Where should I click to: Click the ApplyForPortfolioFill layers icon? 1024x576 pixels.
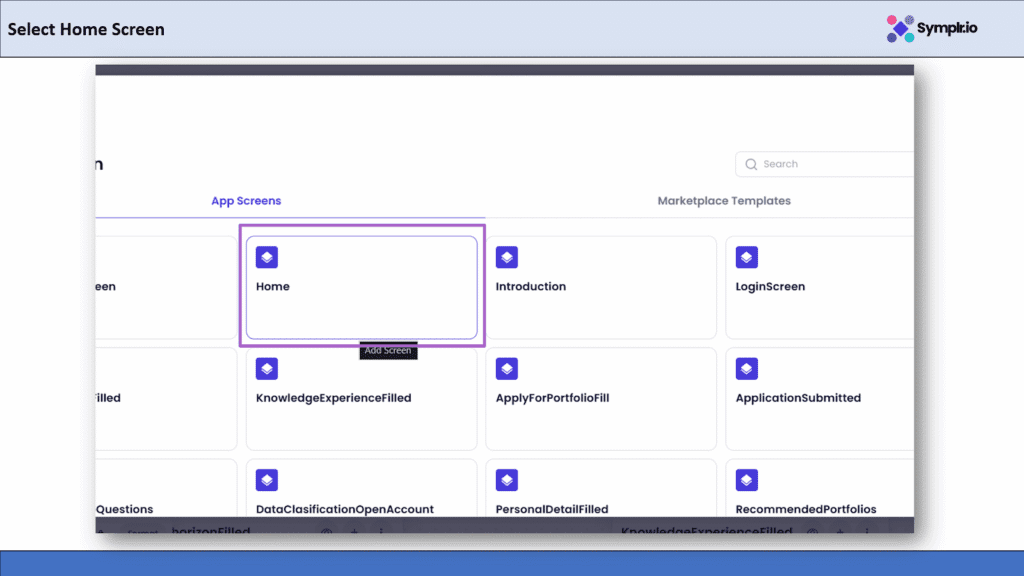point(507,369)
